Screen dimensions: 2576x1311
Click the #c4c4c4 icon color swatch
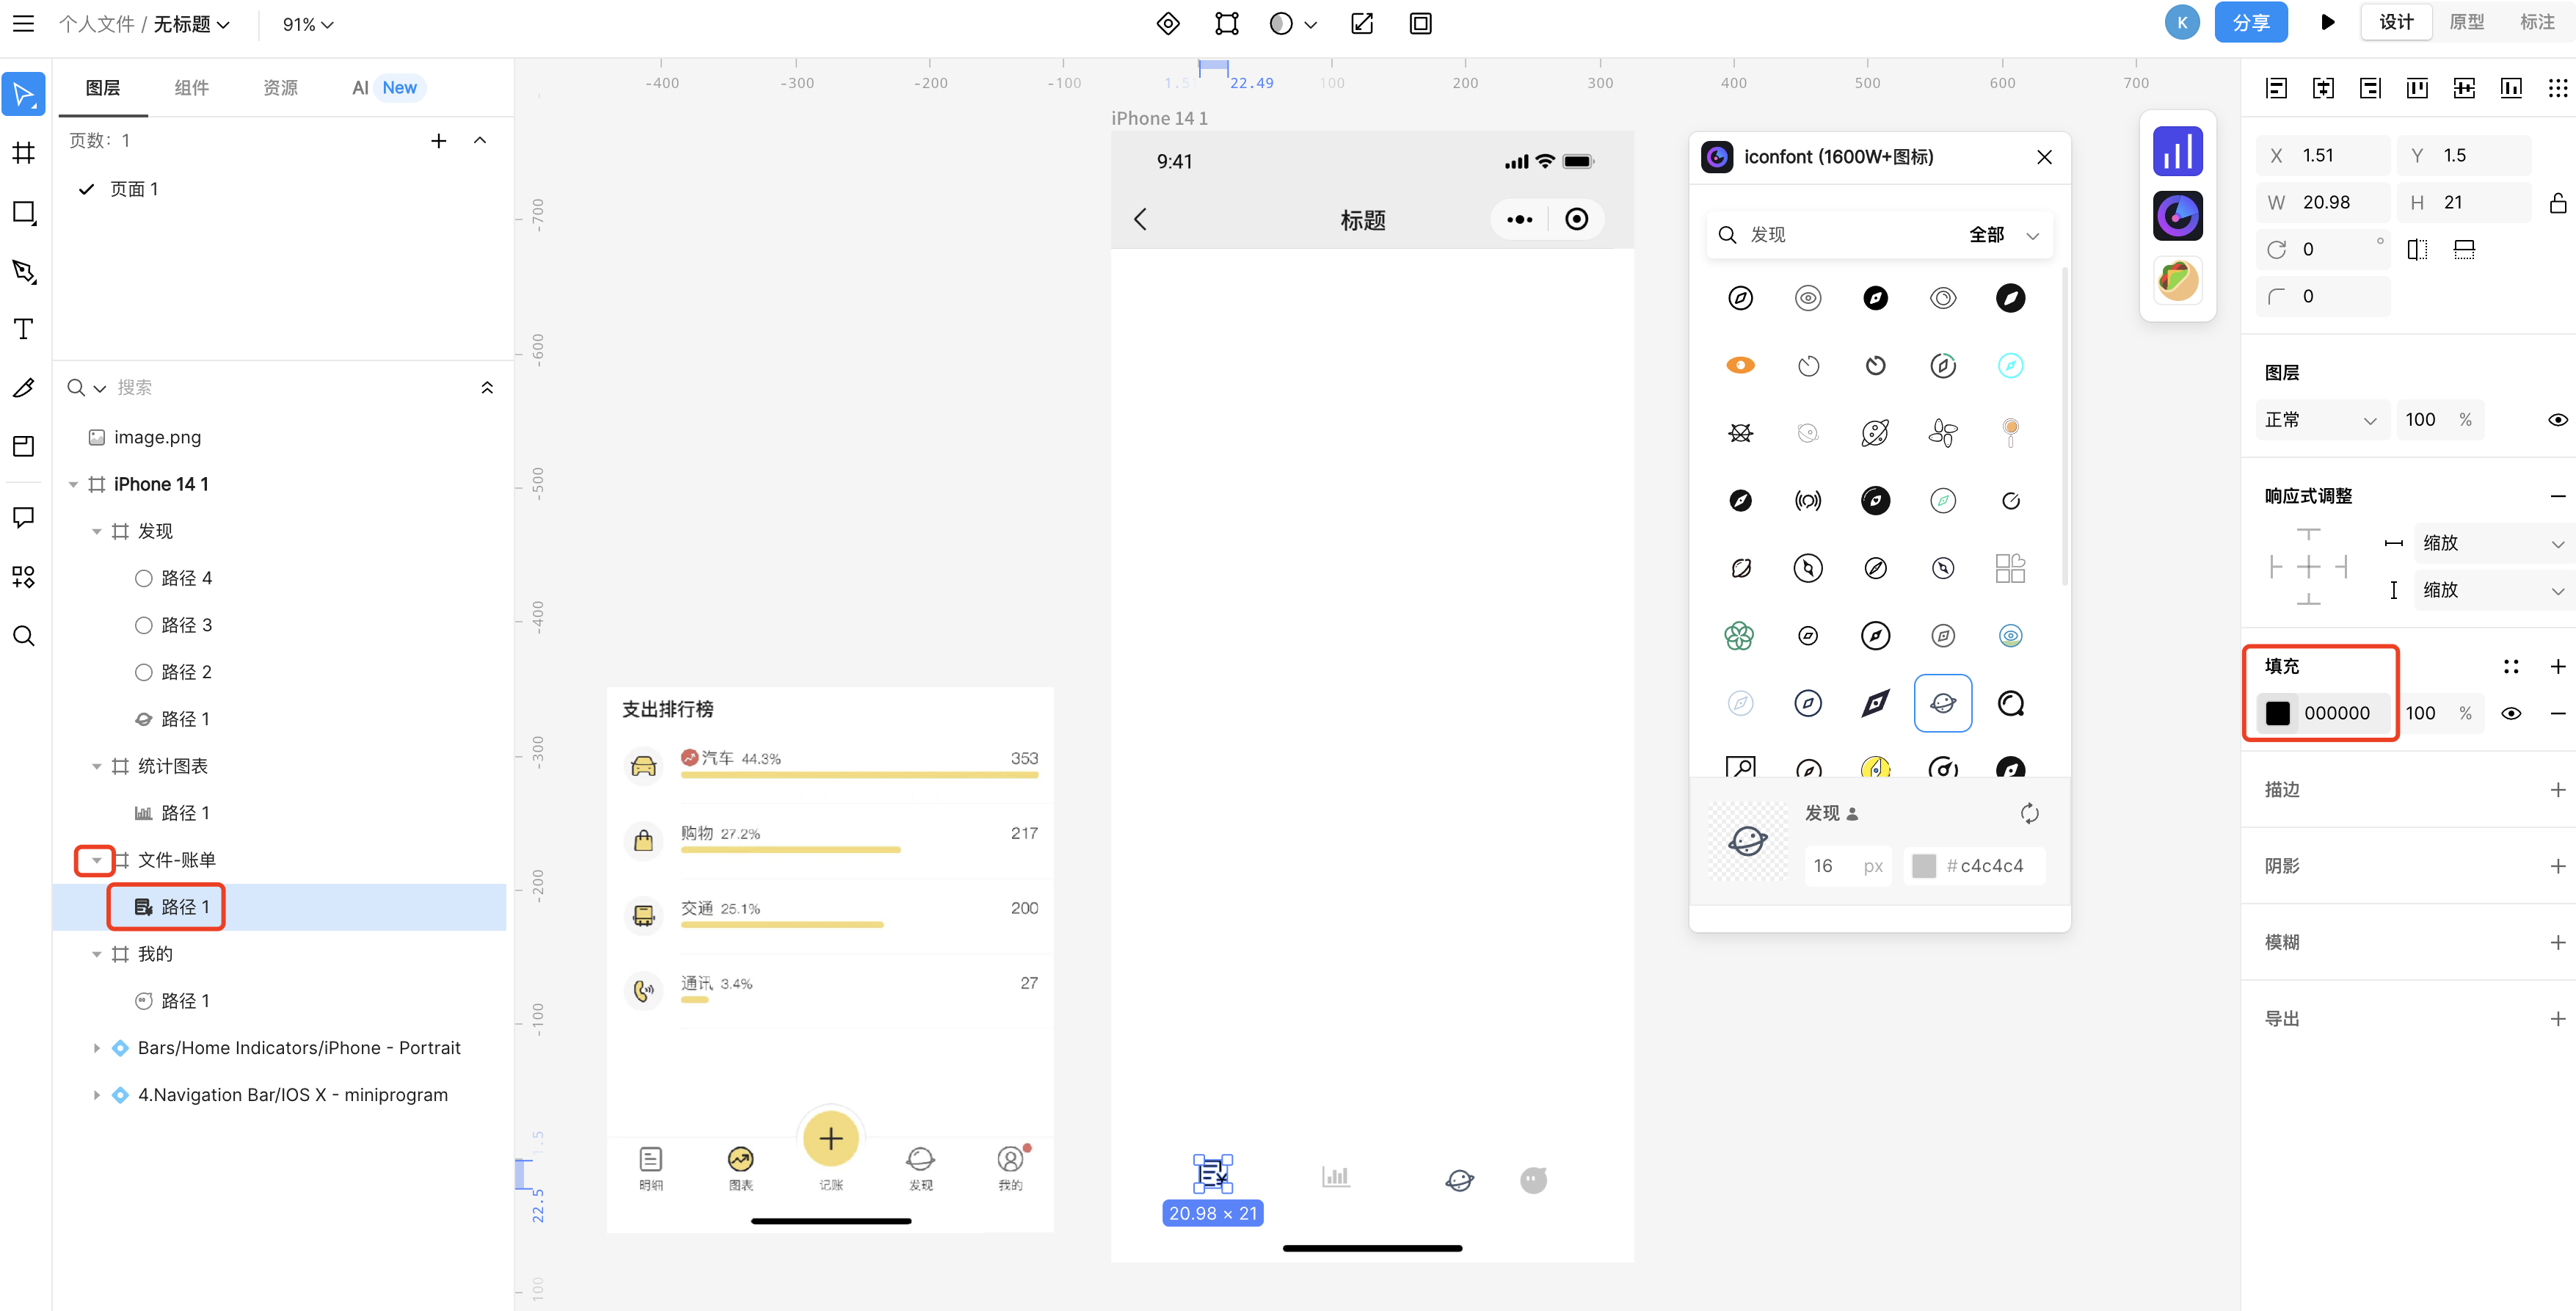click(x=1923, y=866)
